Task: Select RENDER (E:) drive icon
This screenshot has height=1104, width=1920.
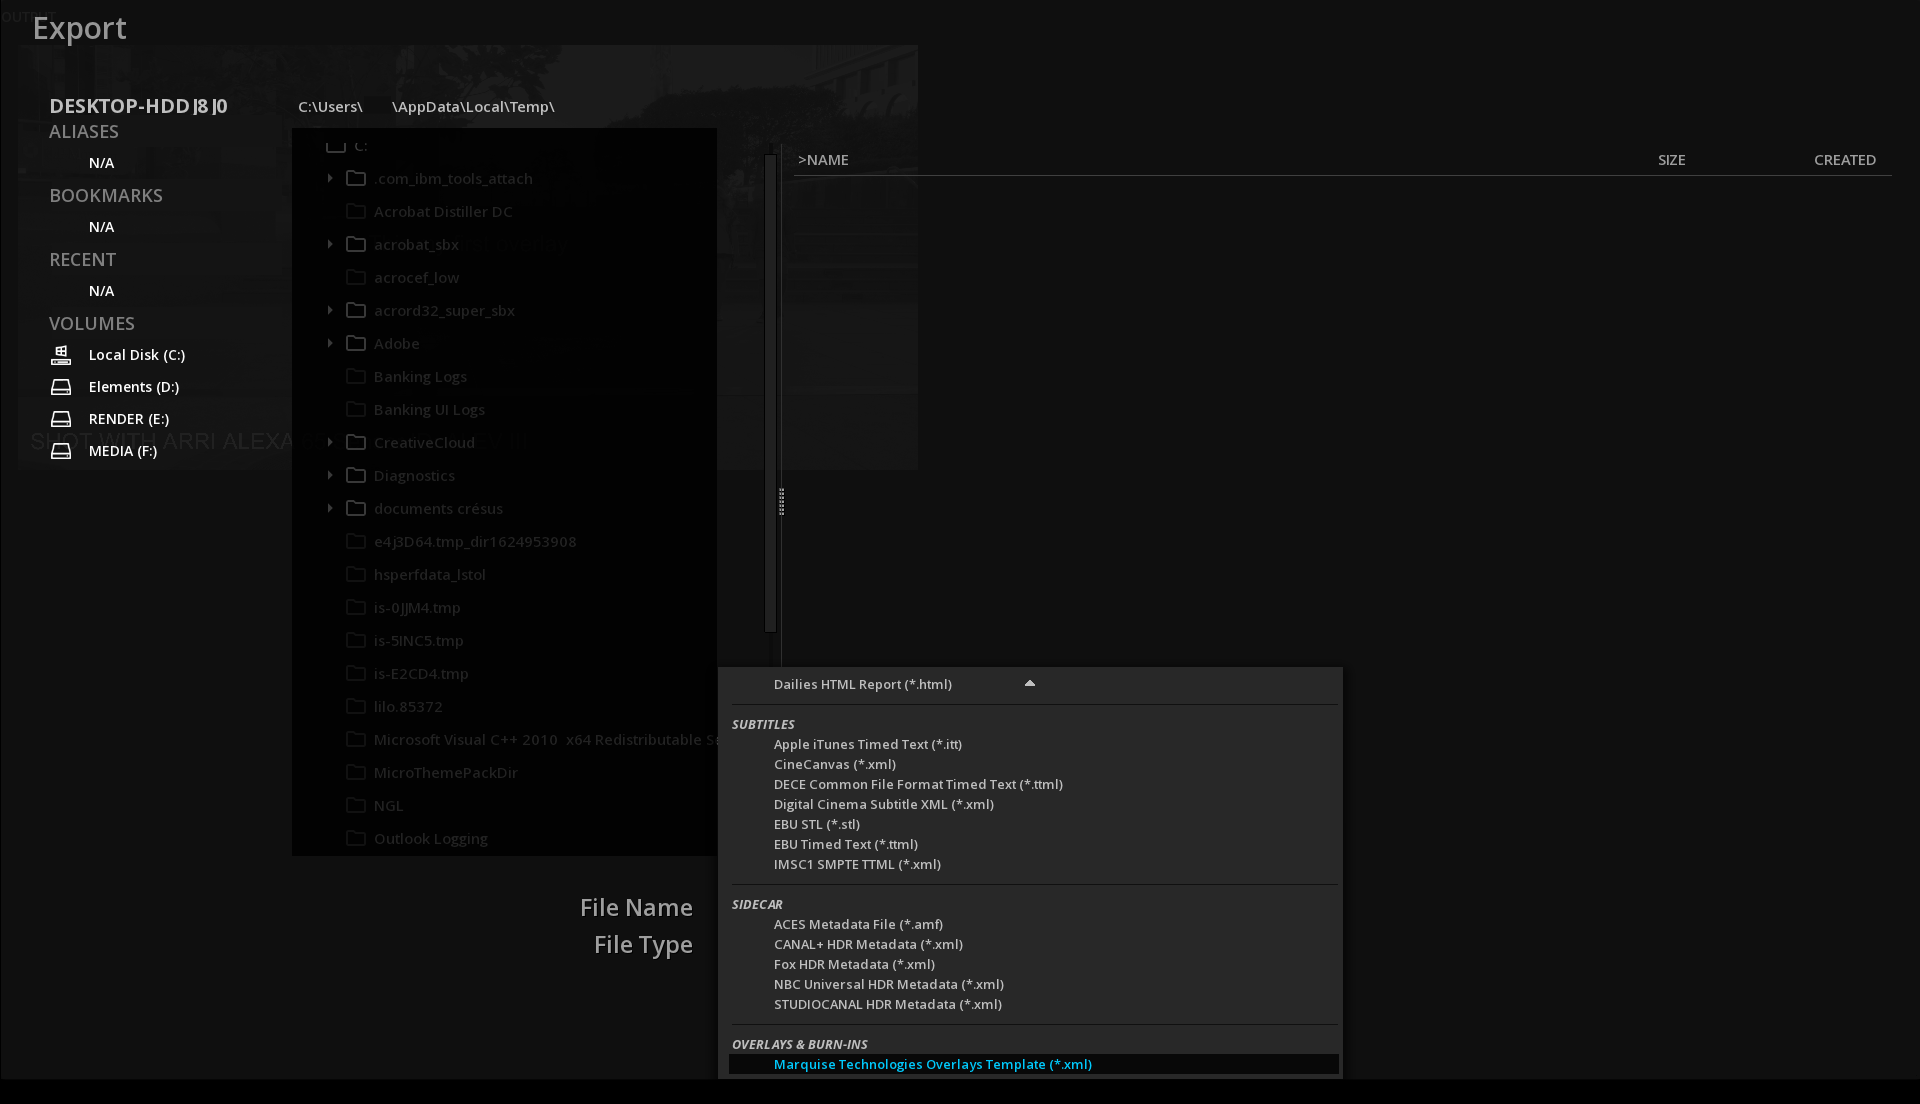Action: coord(61,419)
